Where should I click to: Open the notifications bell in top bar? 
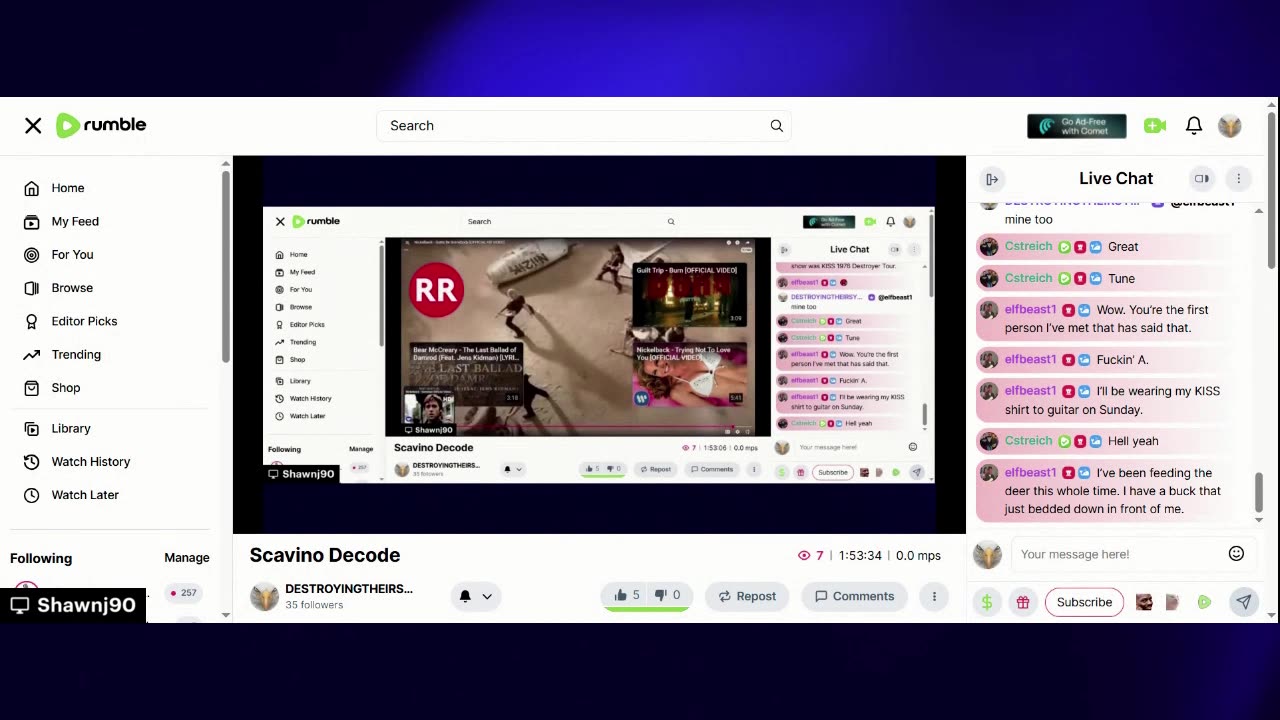coord(1194,125)
